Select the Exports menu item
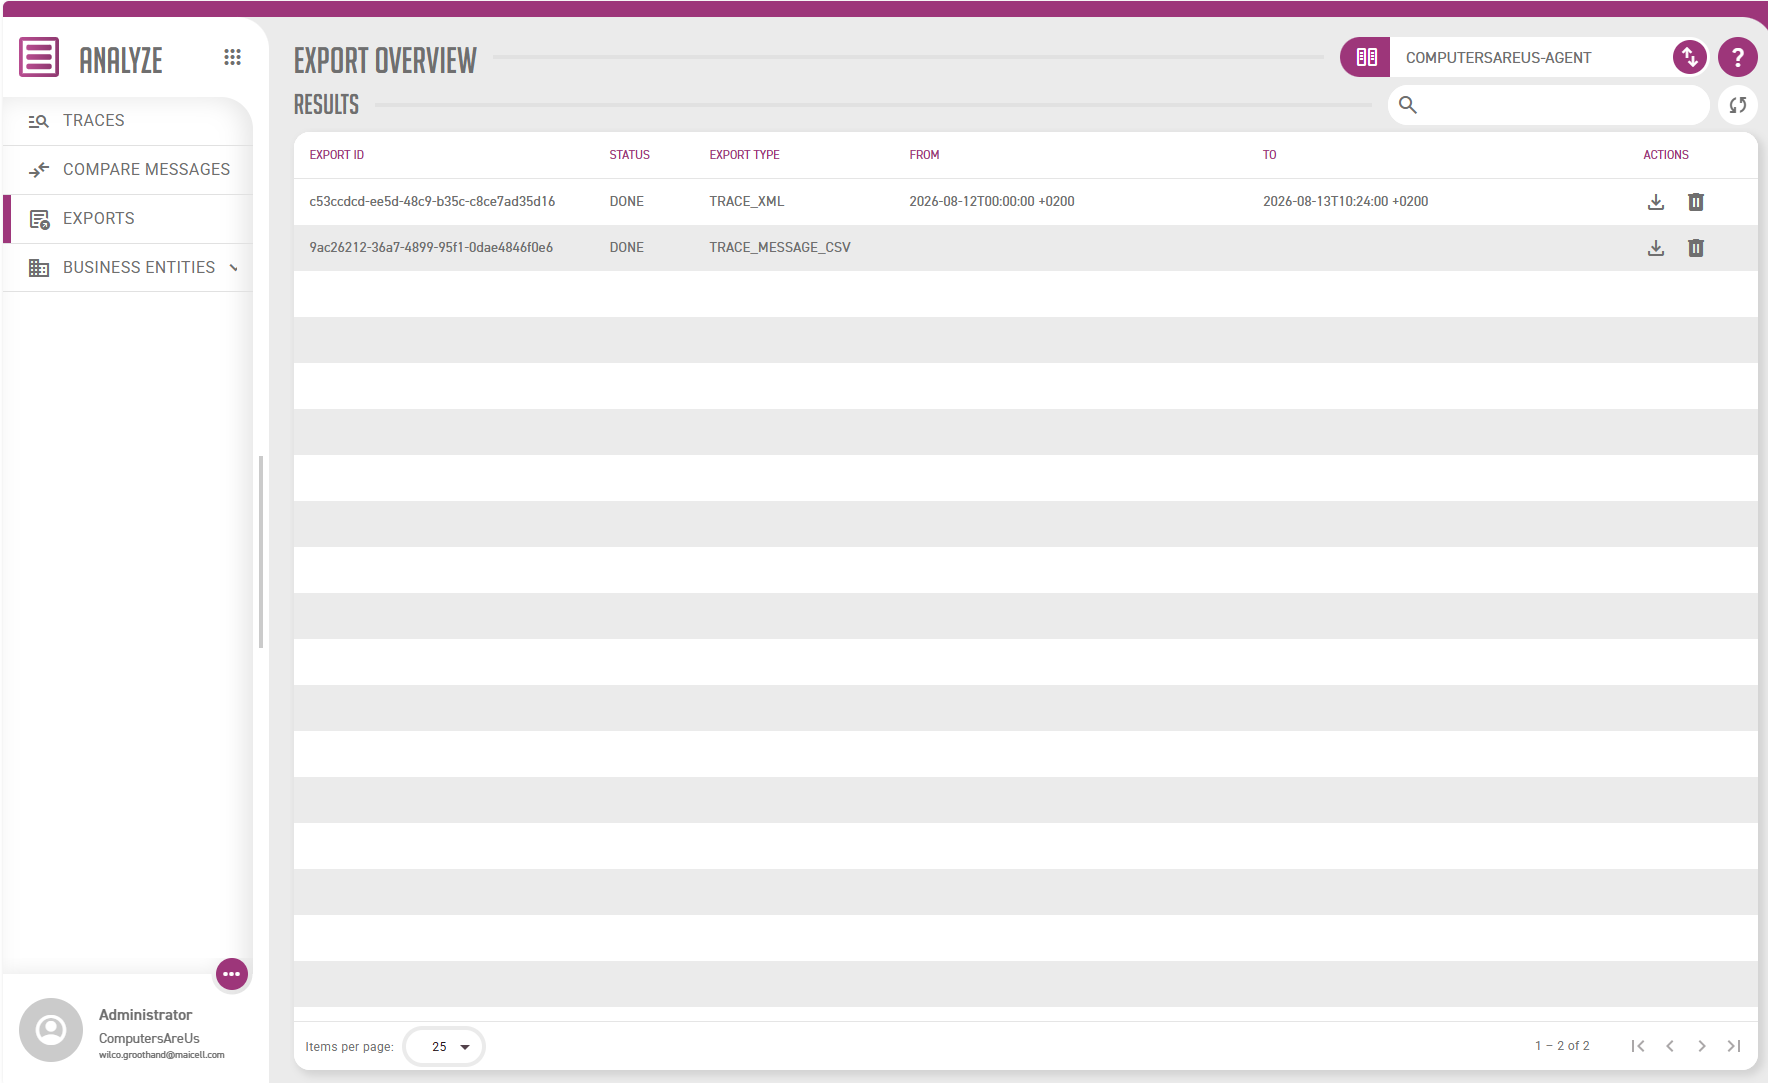Viewport: 1768px width, 1083px height. pyautogui.click(x=127, y=219)
